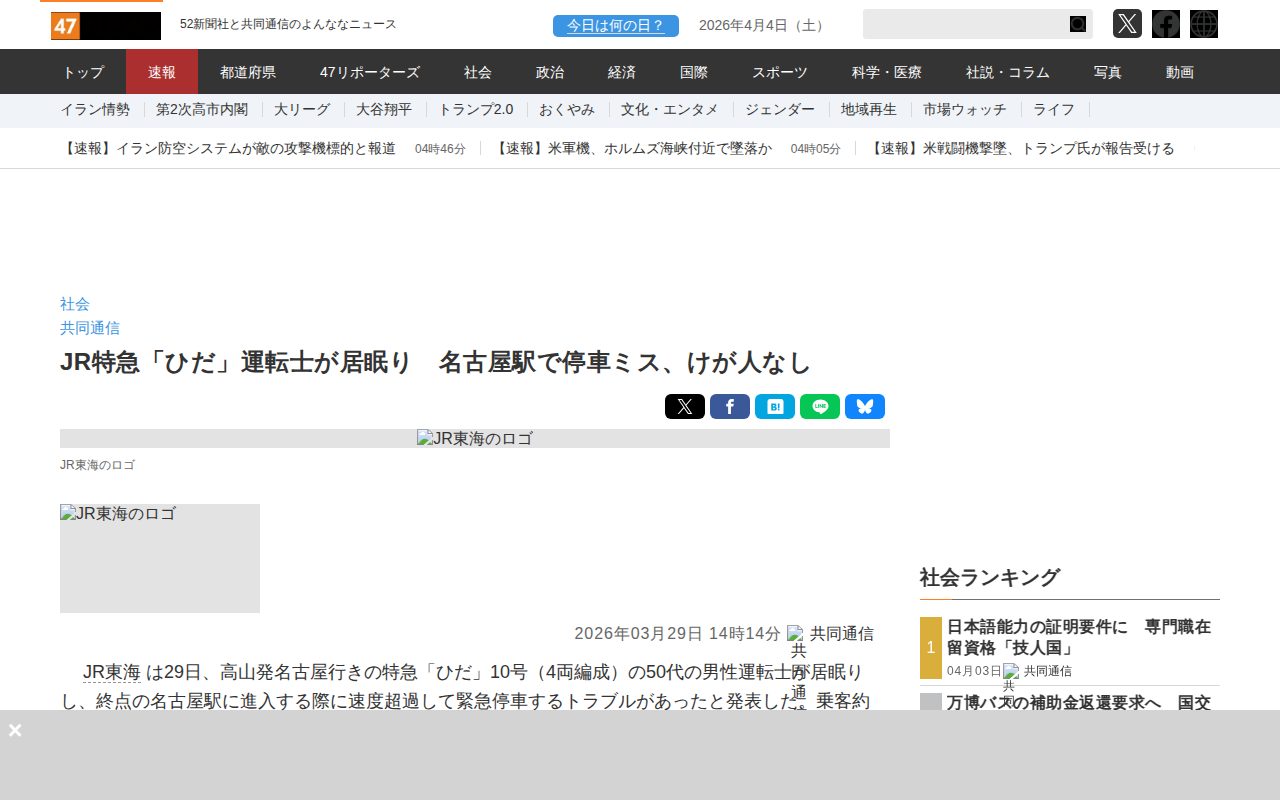The width and height of the screenshot is (1280, 800).
Task: Click the 今日は何の日？ button
Action: 616,26
